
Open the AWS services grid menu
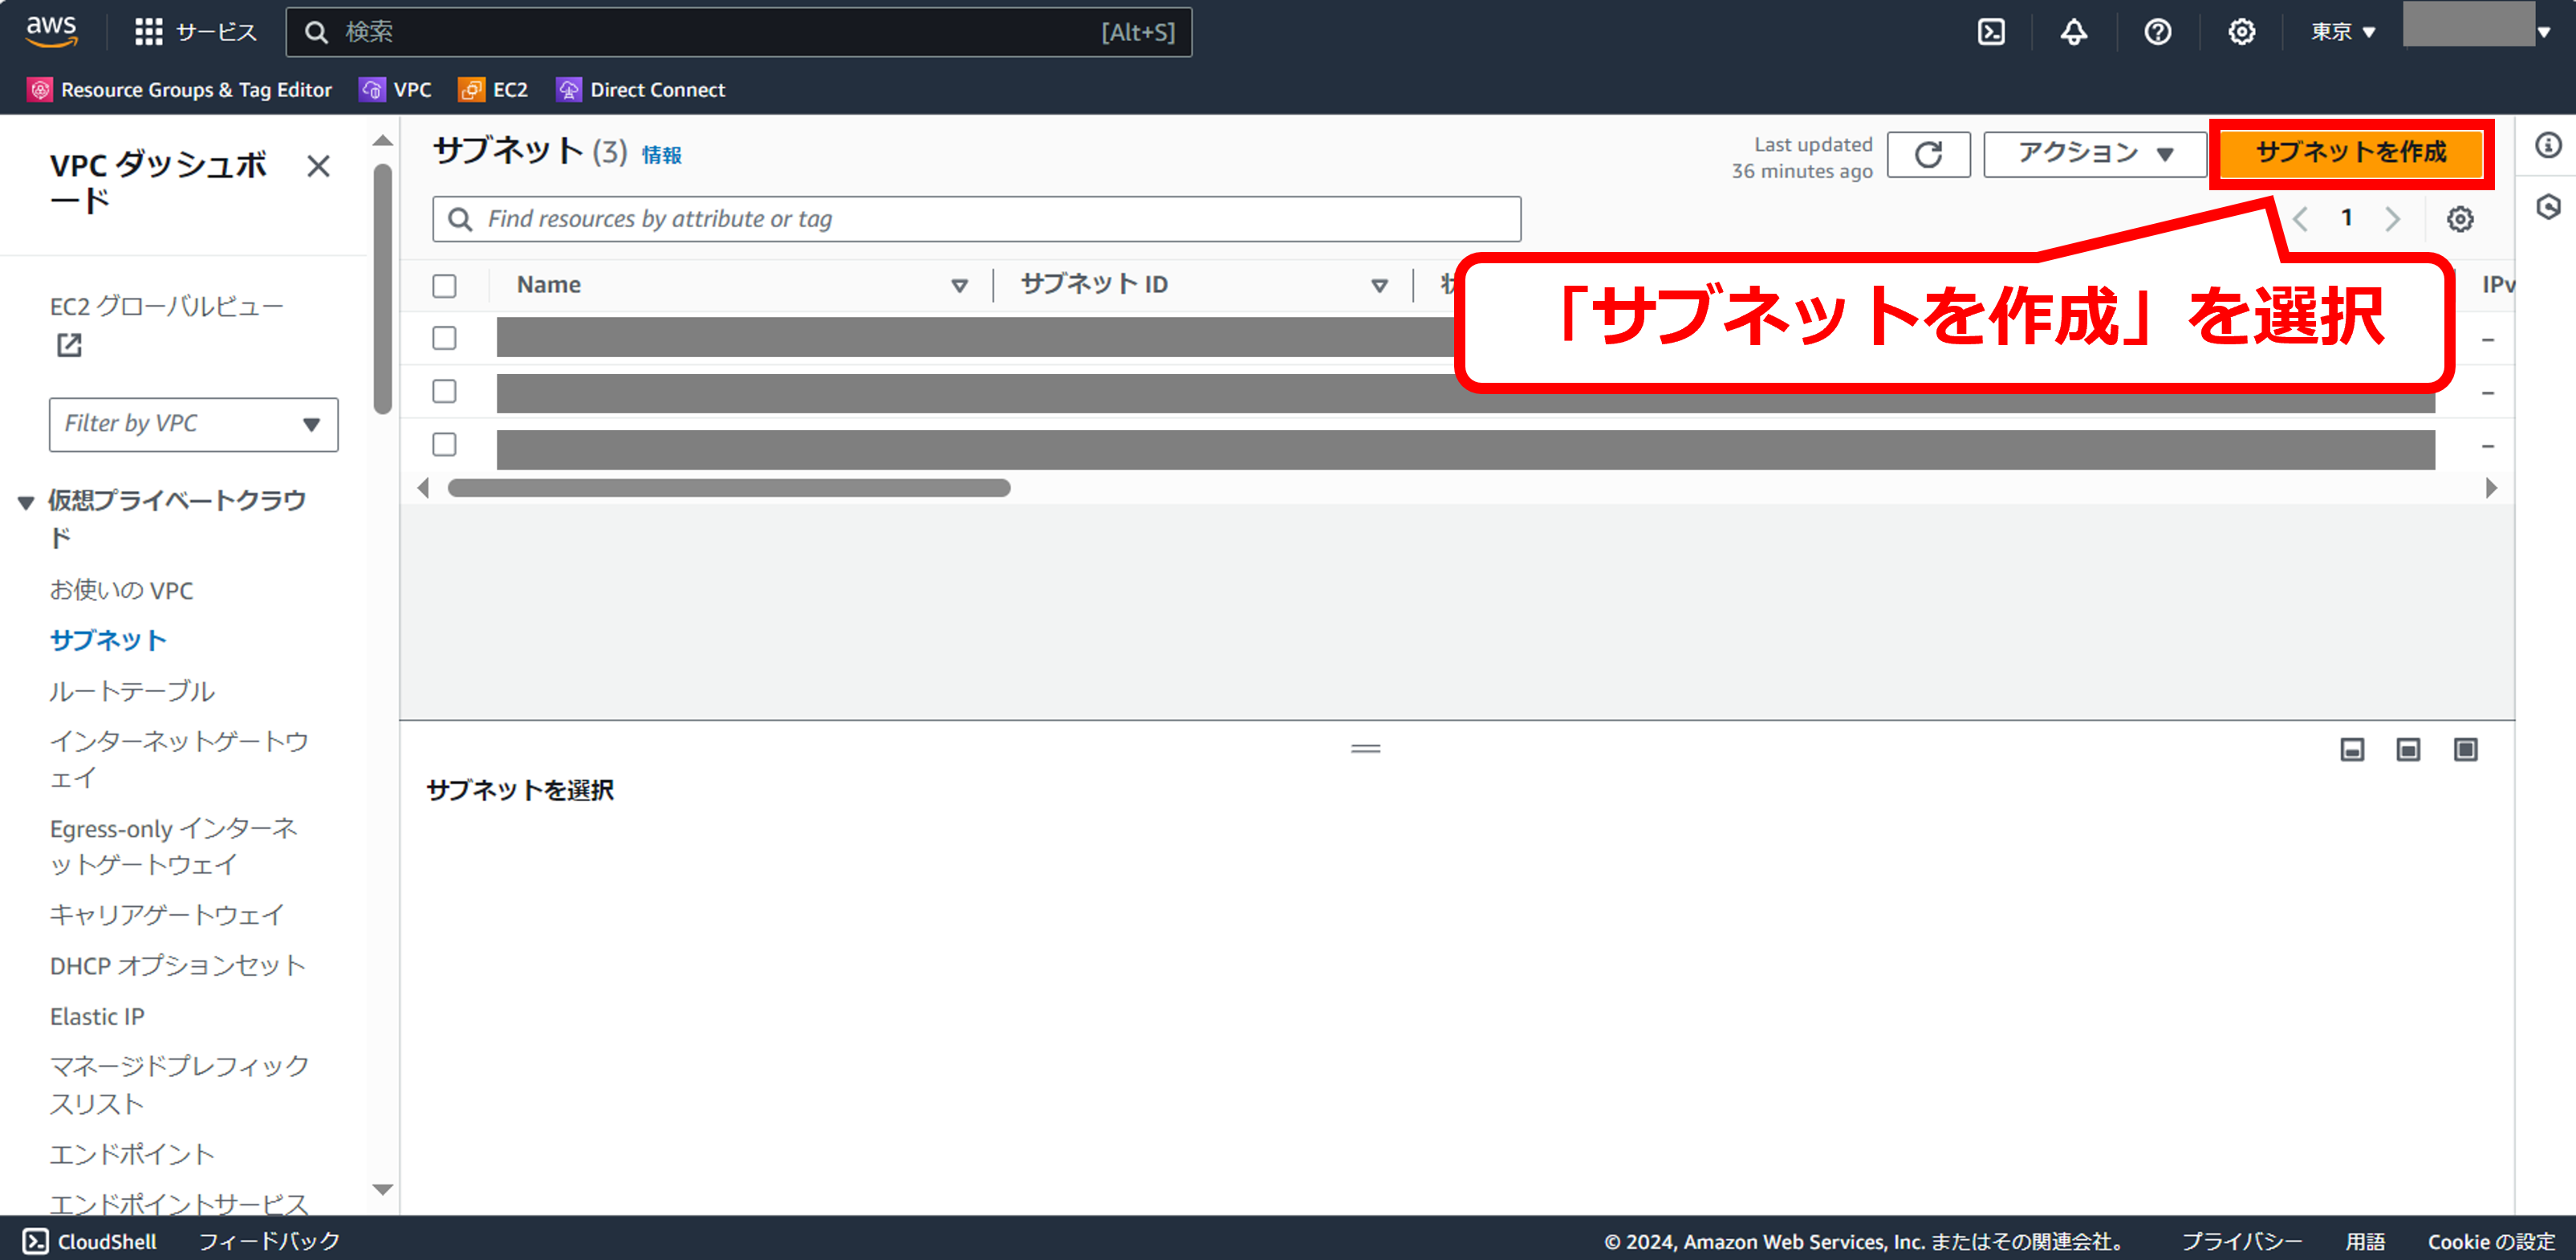click(148, 32)
